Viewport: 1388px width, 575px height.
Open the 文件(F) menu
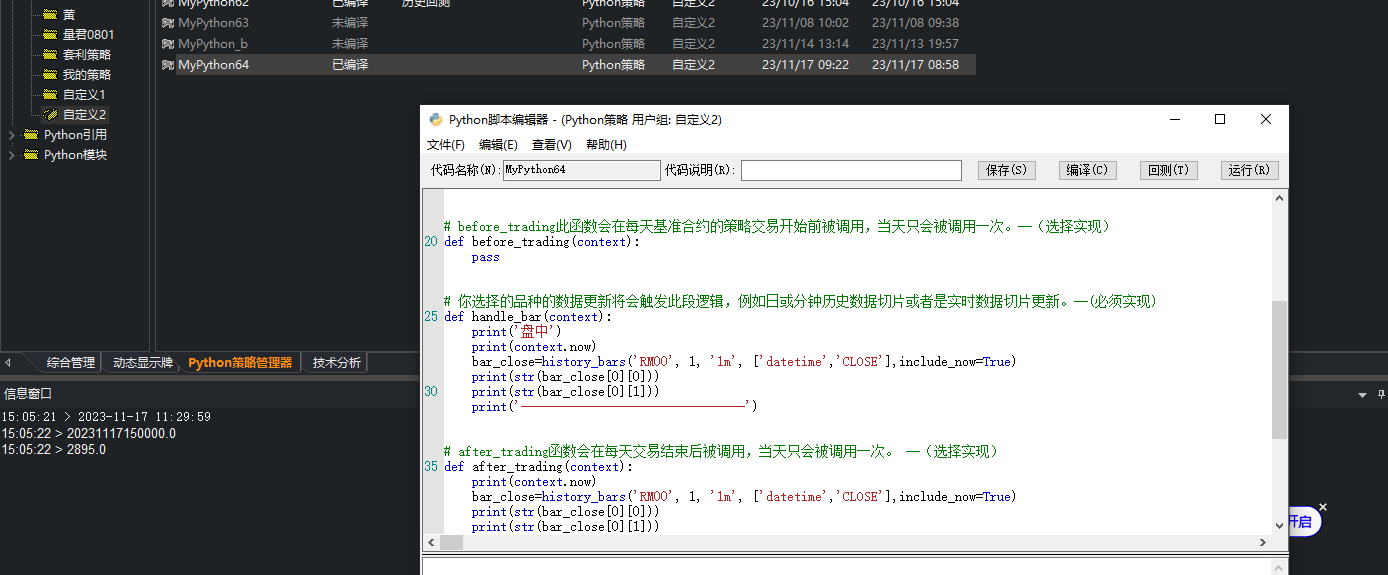(x=445, y=145)
